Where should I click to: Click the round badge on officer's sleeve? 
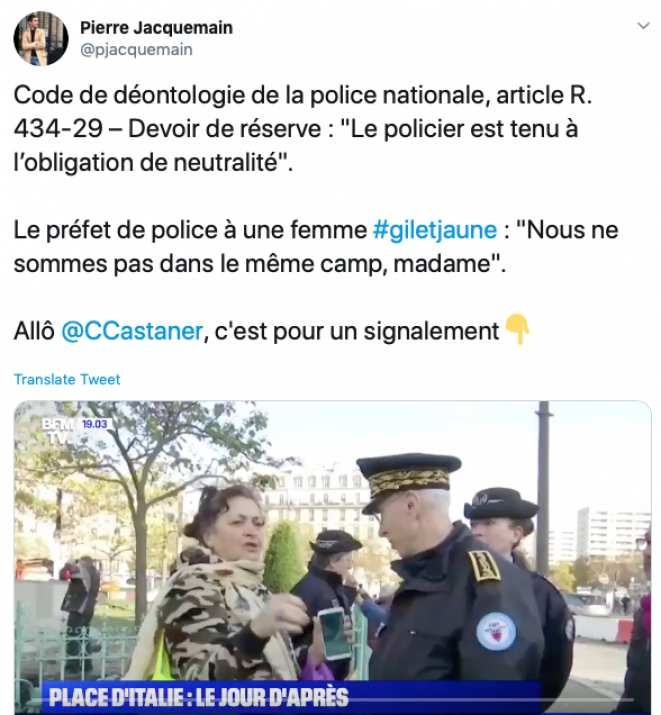pyautogui.click(x=496, y=632)
